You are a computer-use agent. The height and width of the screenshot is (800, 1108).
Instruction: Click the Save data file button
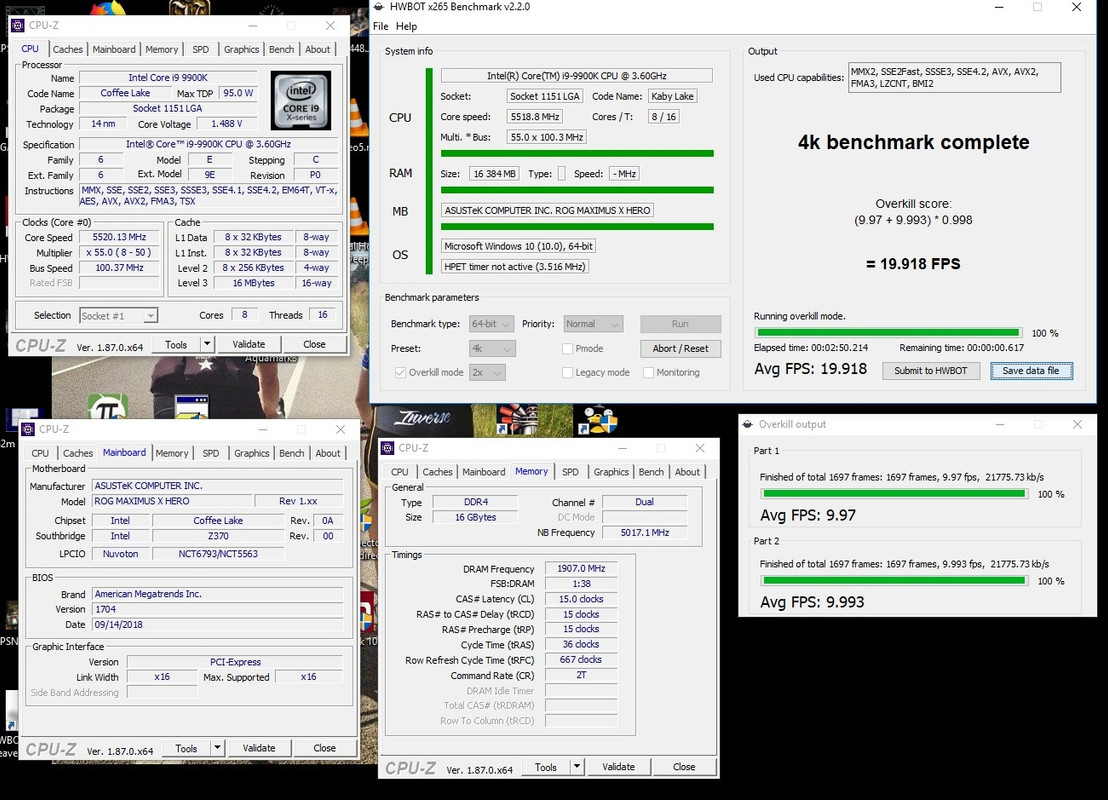[1031, 370]
